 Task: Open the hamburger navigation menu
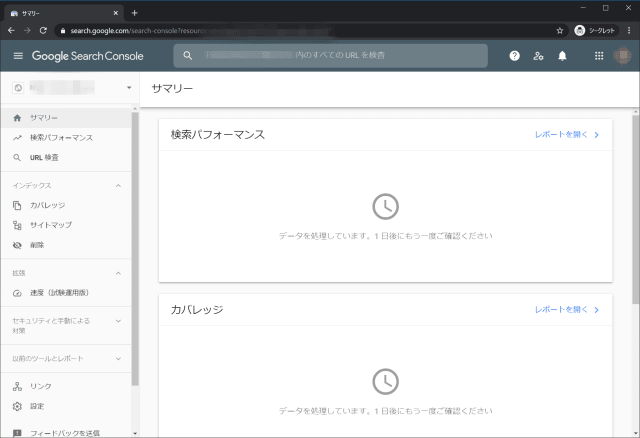tap(18, 56)
